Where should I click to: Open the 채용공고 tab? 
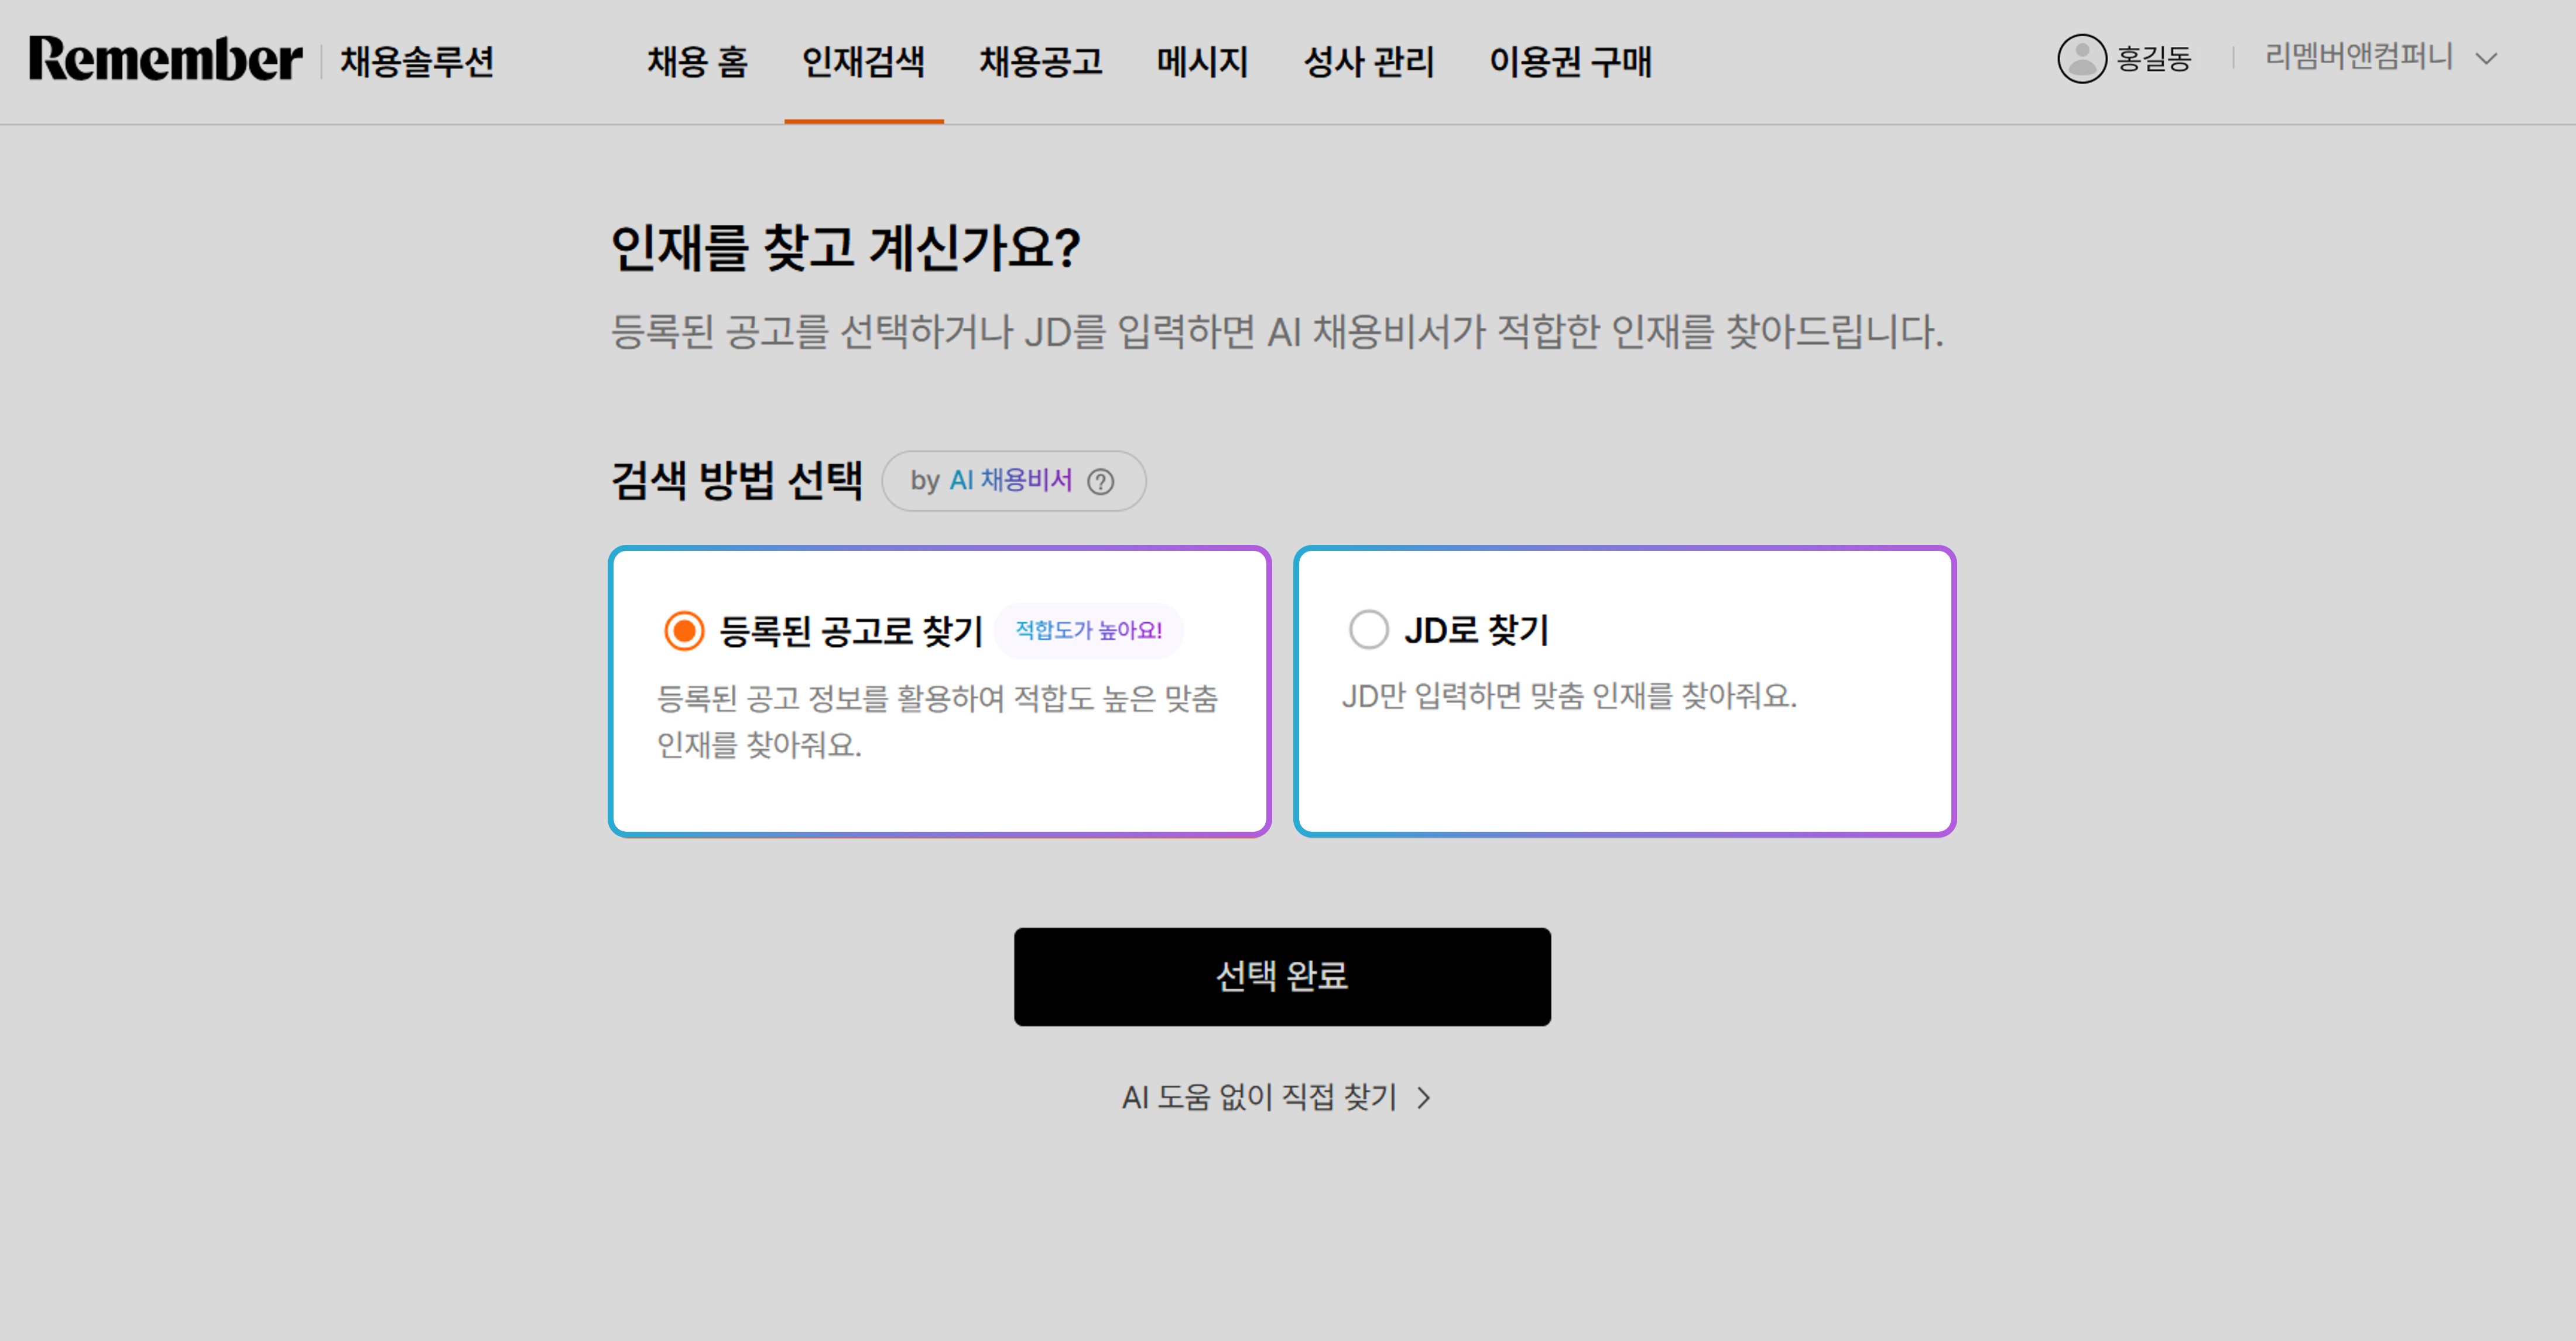tap(1040, 61)
